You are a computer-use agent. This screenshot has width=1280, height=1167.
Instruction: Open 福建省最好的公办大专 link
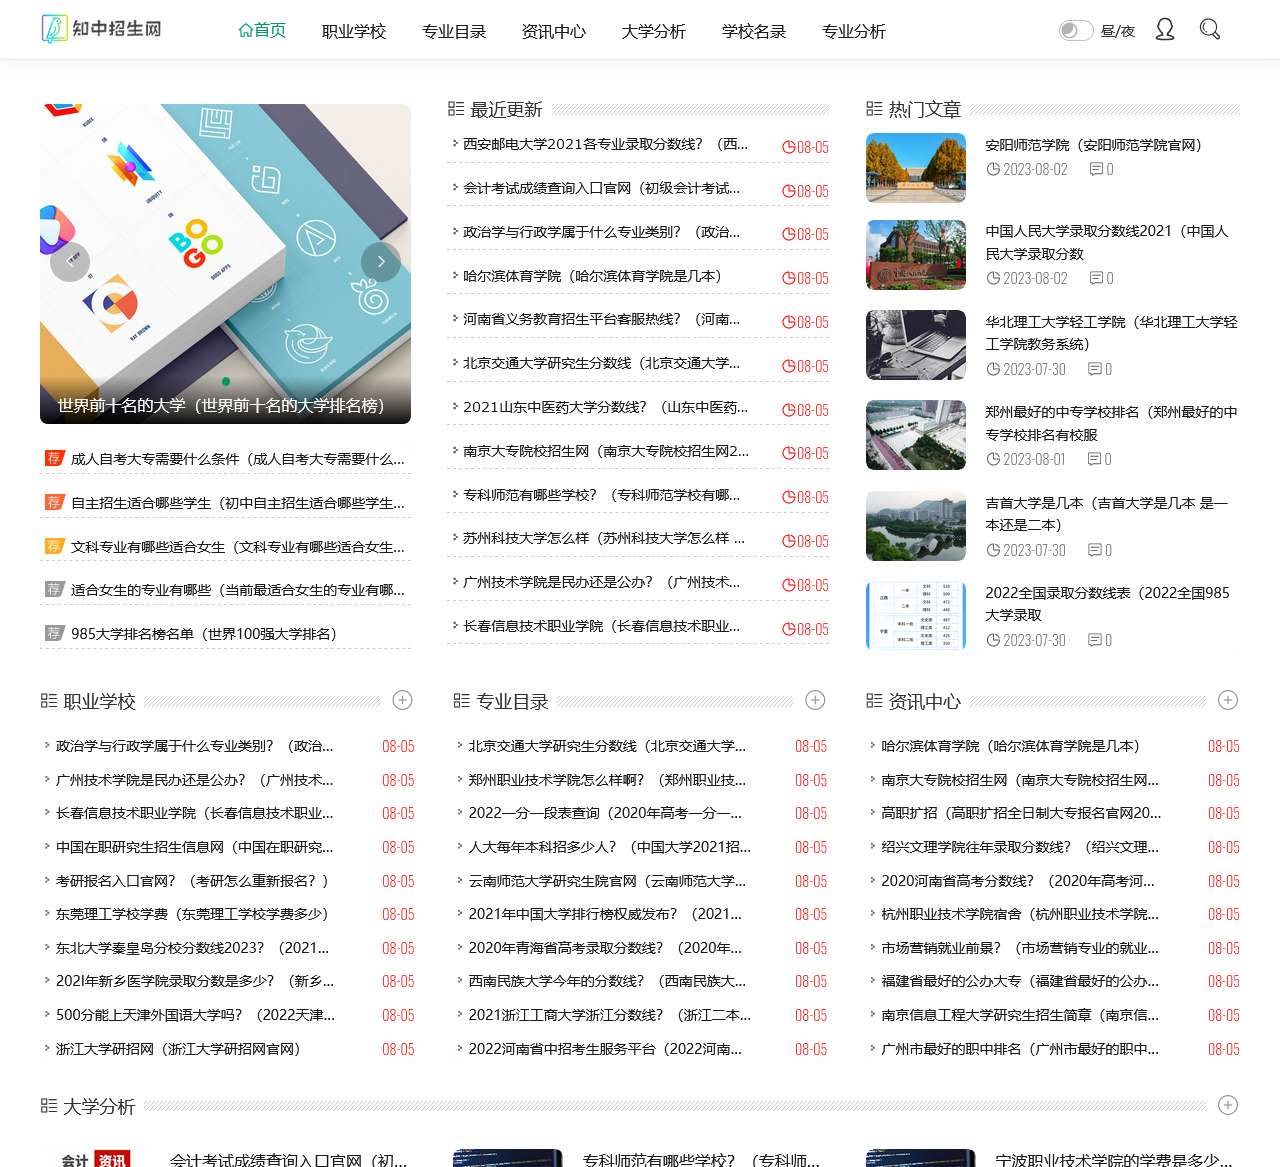(1020, 981)
